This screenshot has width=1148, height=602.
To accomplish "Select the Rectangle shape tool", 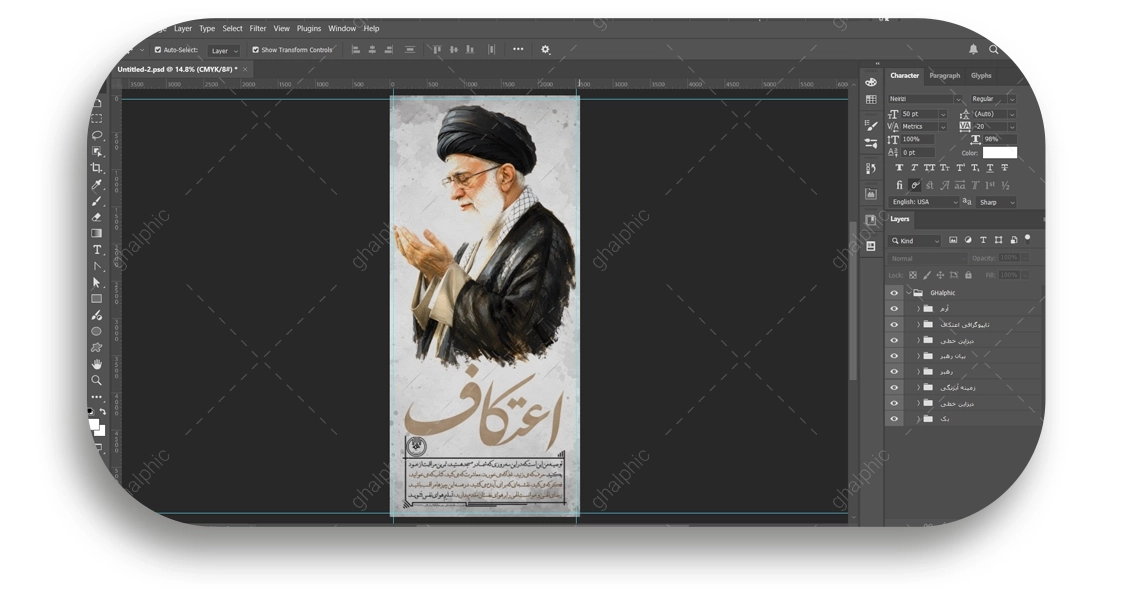I will pos(97,299).
